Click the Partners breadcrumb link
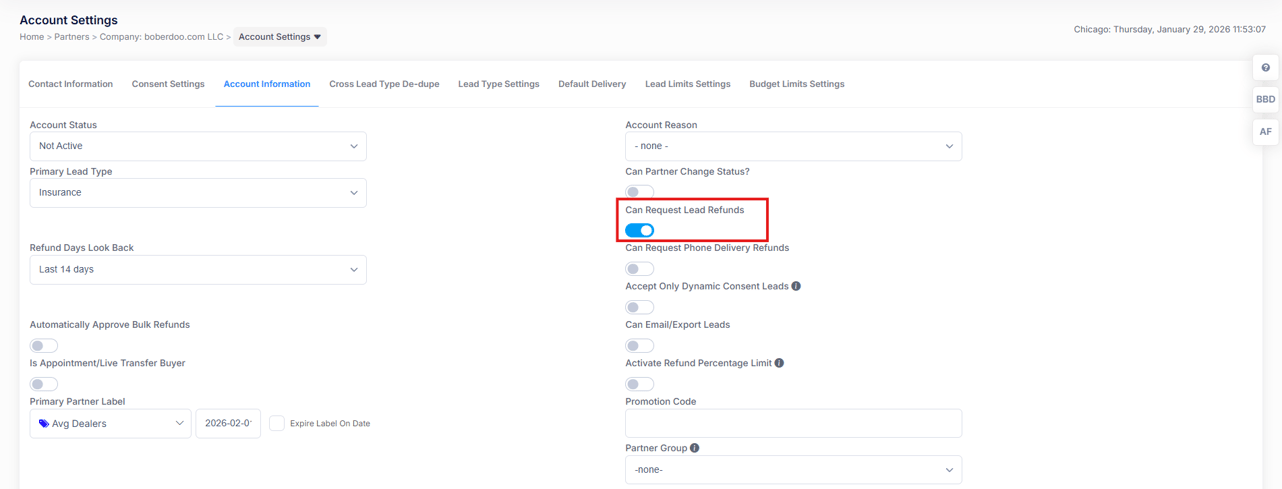The image size is (1282, 489). tap(71, 37)
